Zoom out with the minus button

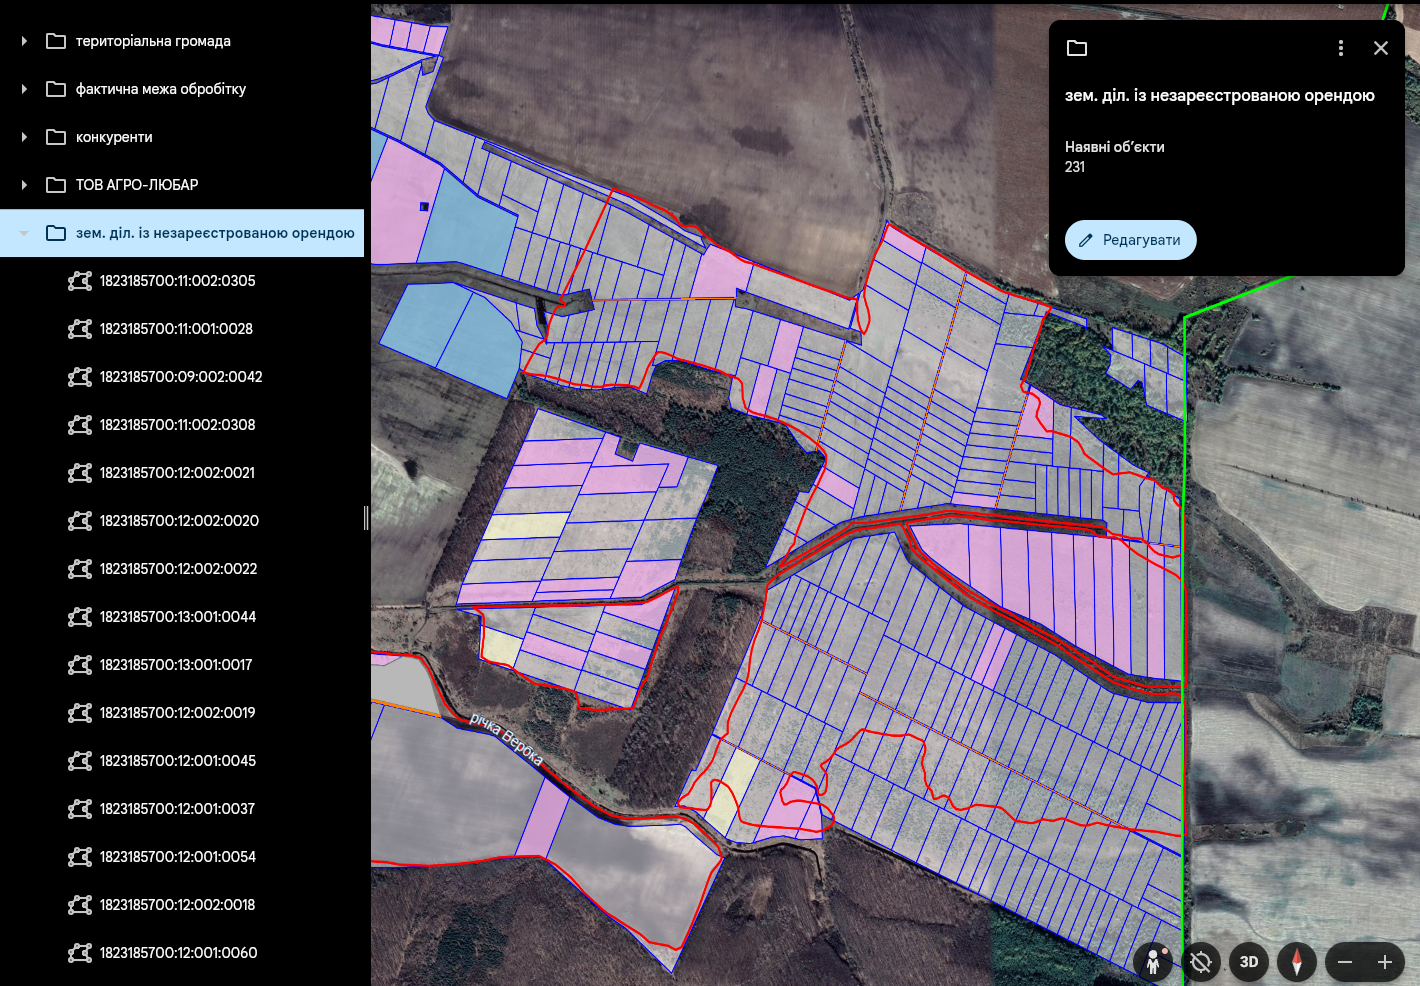coord(1345,962)
